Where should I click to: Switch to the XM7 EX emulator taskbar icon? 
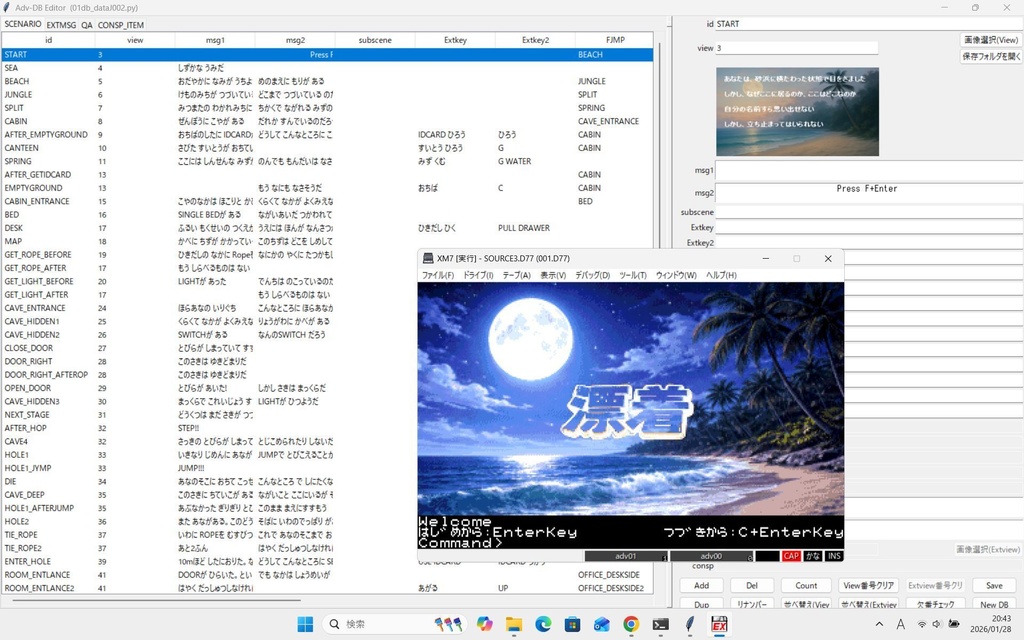[719, 624]
